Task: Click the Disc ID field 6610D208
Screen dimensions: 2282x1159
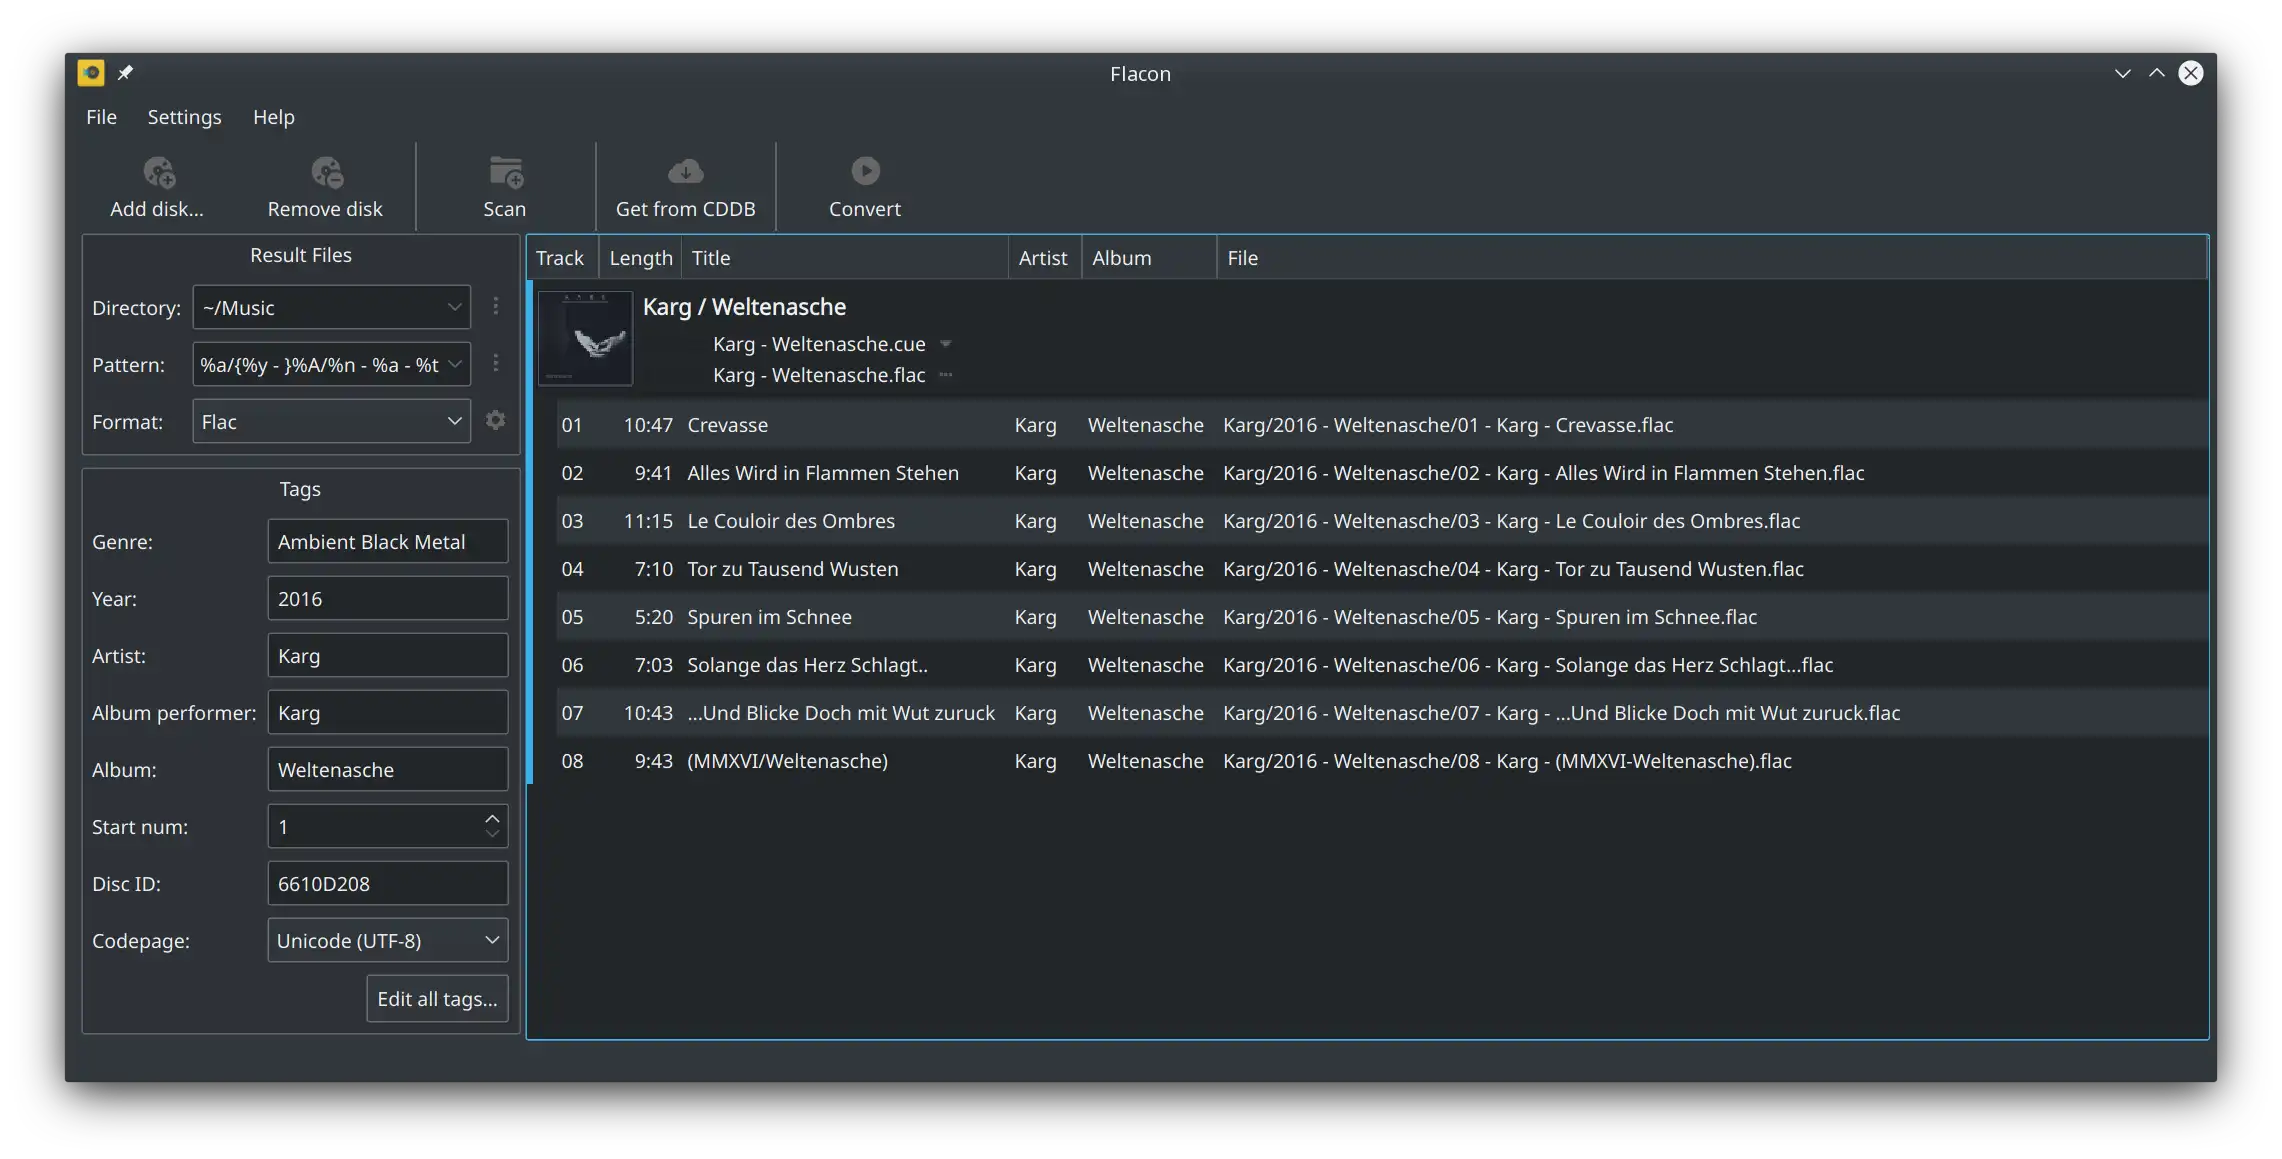Action: point(387,884)
